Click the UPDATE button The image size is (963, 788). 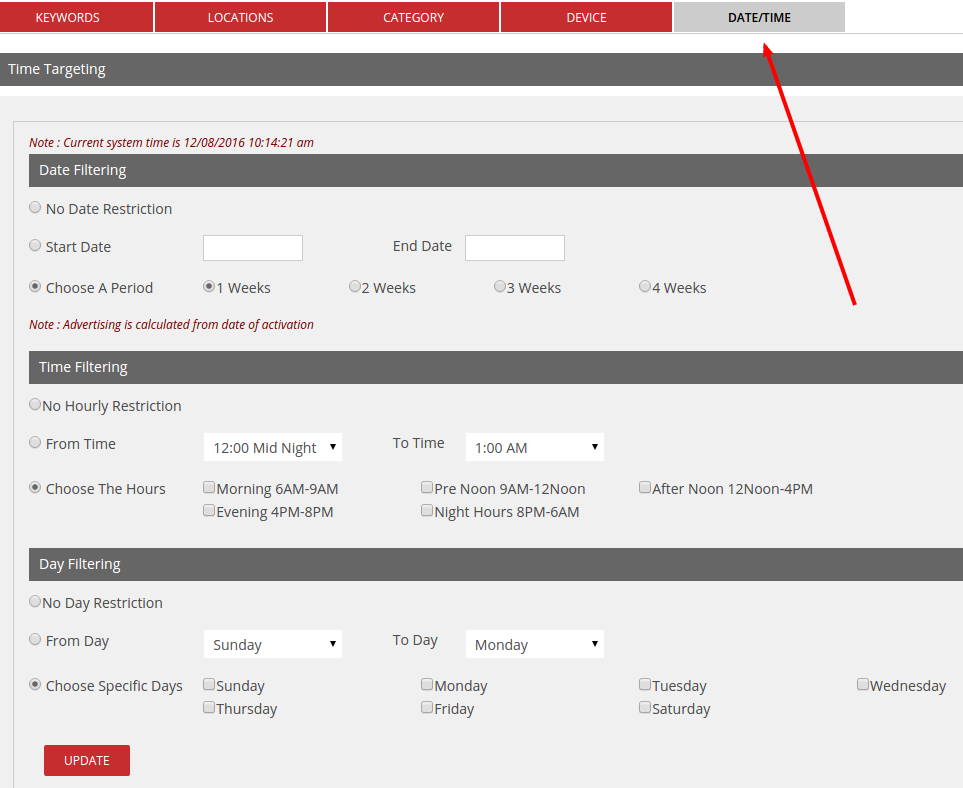pyautogui.click(x=87, y=760)
